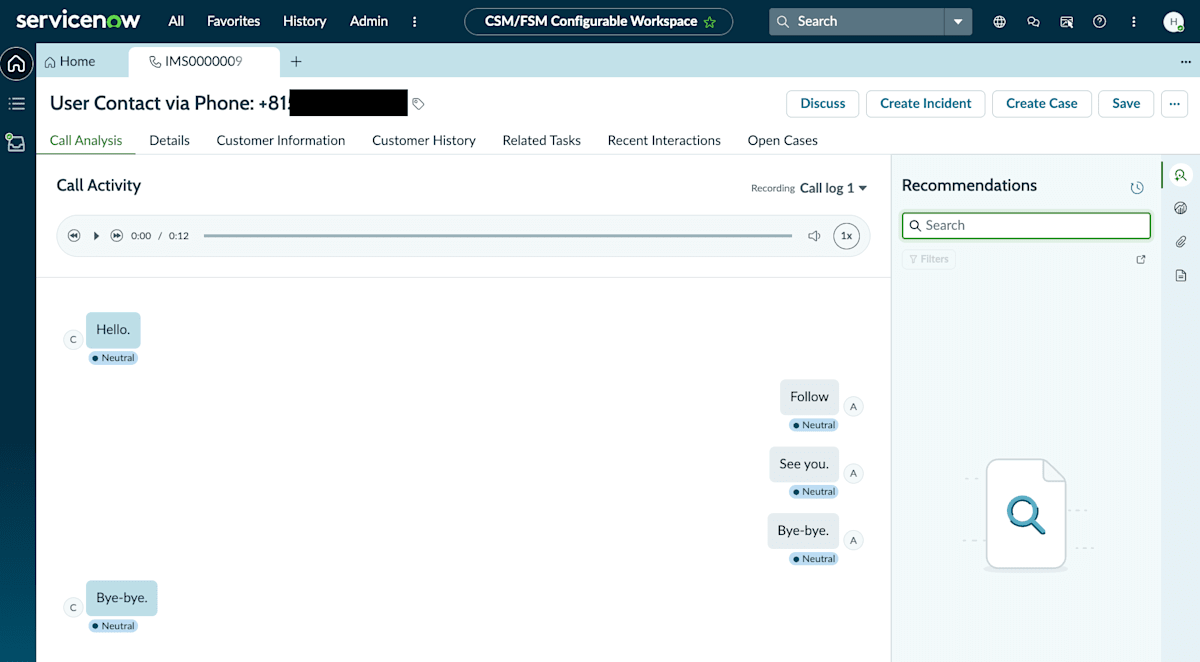Image resolution: width=1200 pixels, height=662 pixels.
Task: Add a new workspace tab with plus
Action: 296,61
